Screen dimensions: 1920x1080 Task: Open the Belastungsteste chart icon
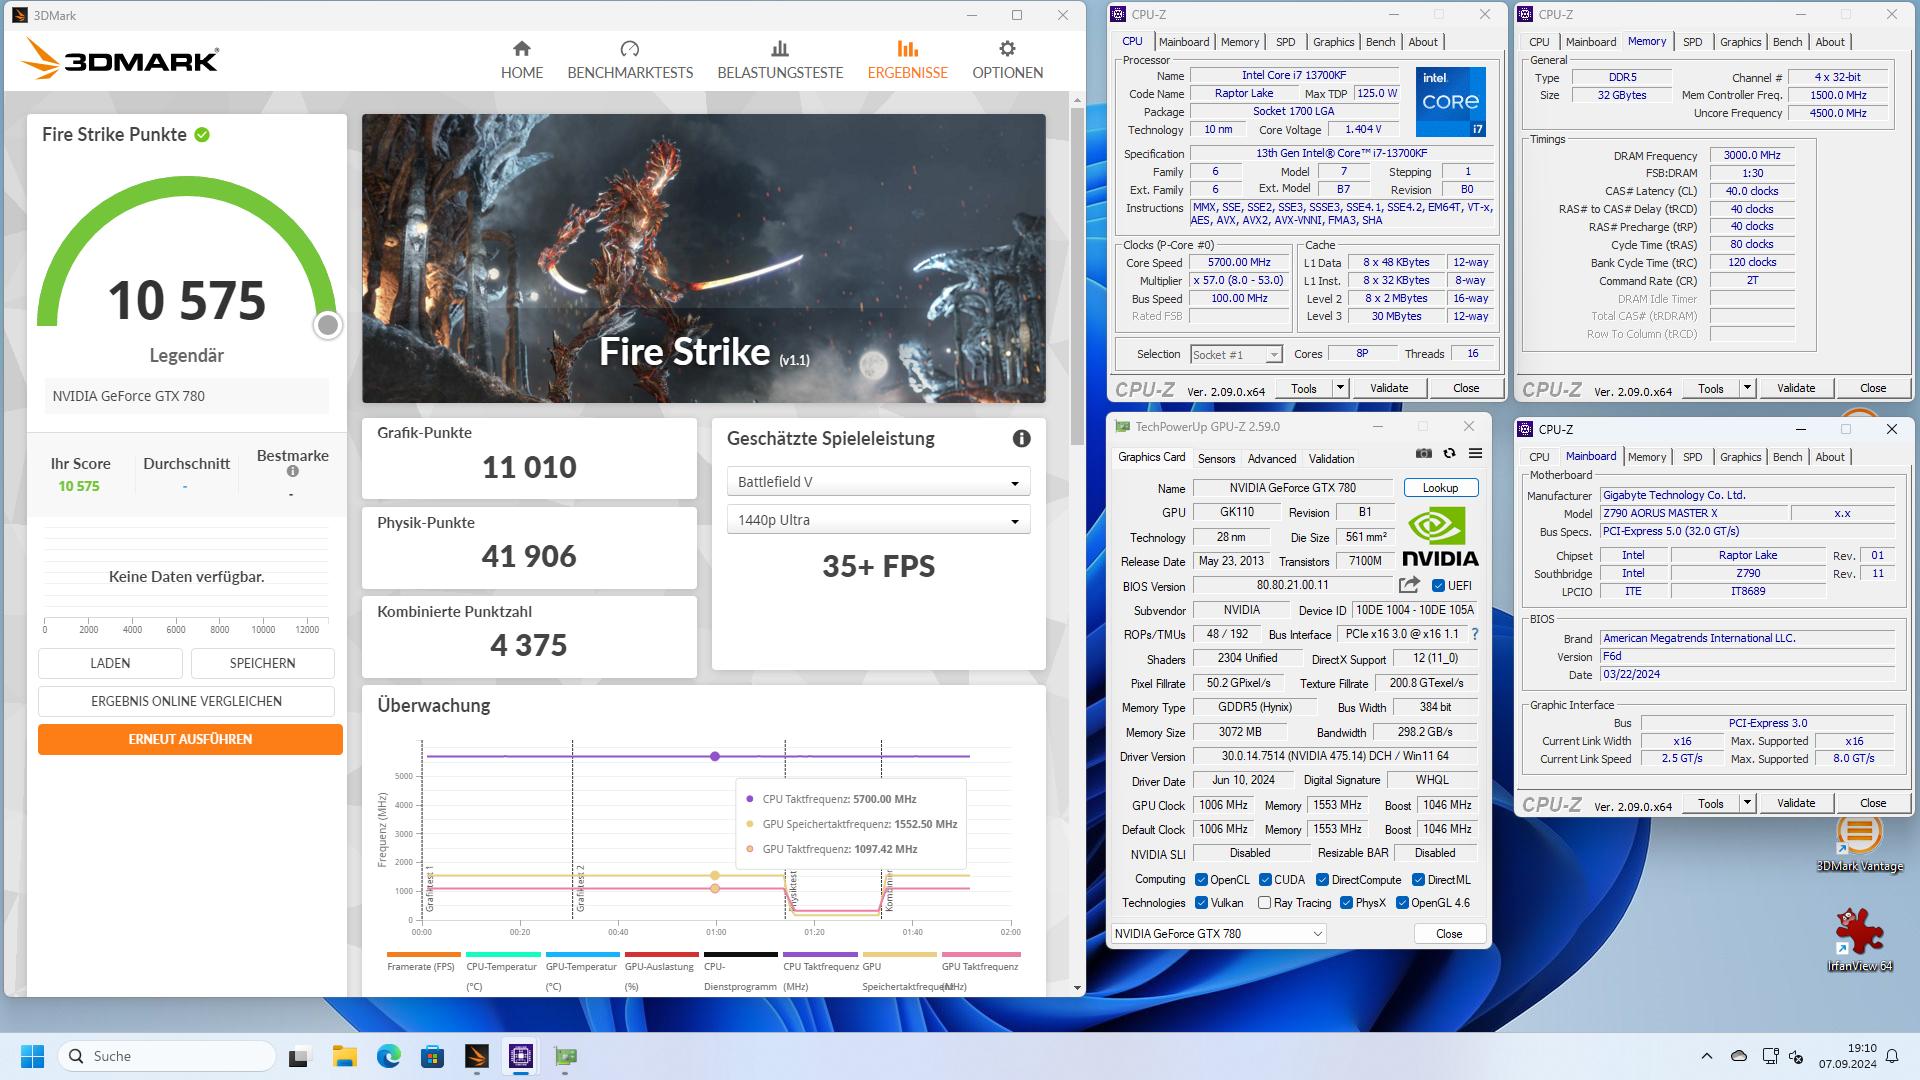780,48
